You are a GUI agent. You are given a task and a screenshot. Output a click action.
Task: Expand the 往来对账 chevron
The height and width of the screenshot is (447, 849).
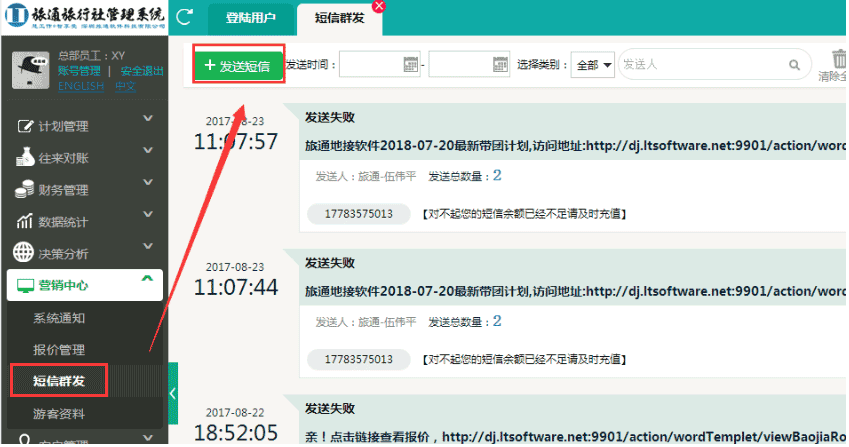pos(147,150)
